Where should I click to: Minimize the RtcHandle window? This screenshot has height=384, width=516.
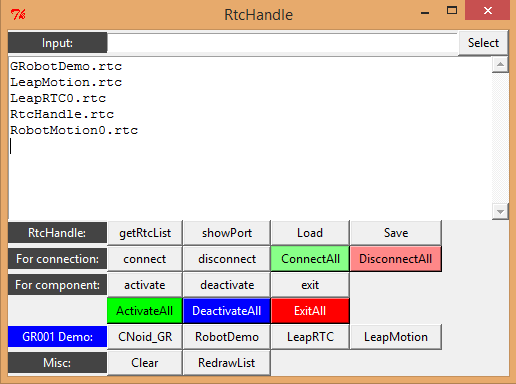(x=425, y=13)
